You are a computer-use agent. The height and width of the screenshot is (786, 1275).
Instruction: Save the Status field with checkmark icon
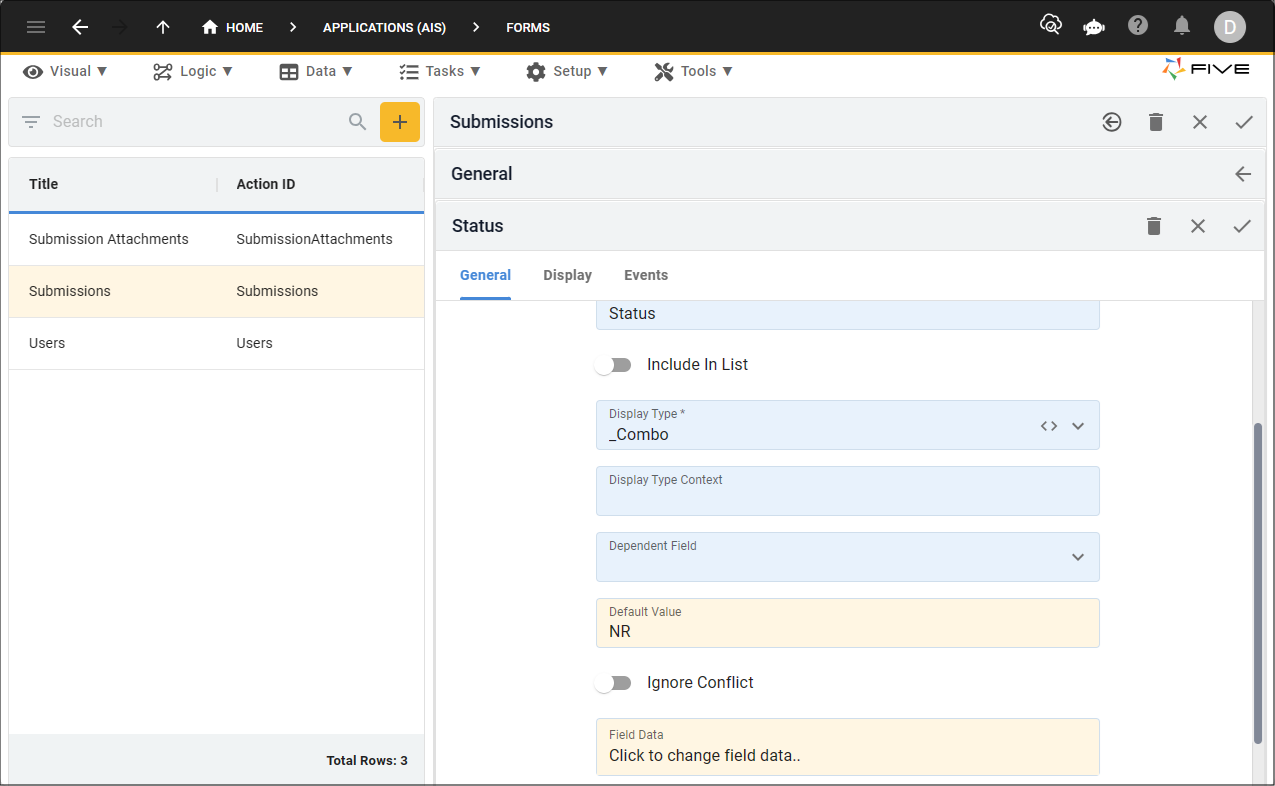[x=1242, y=226]
